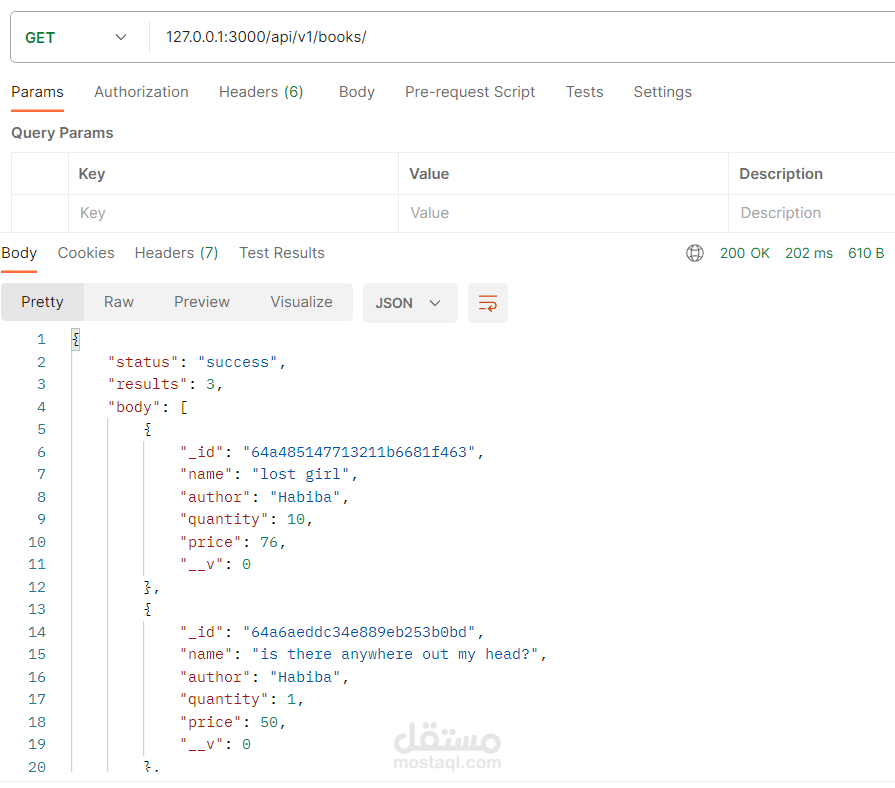Switch response view to Raw
This screenshot has height=788, width=895.
pos(119,302)
